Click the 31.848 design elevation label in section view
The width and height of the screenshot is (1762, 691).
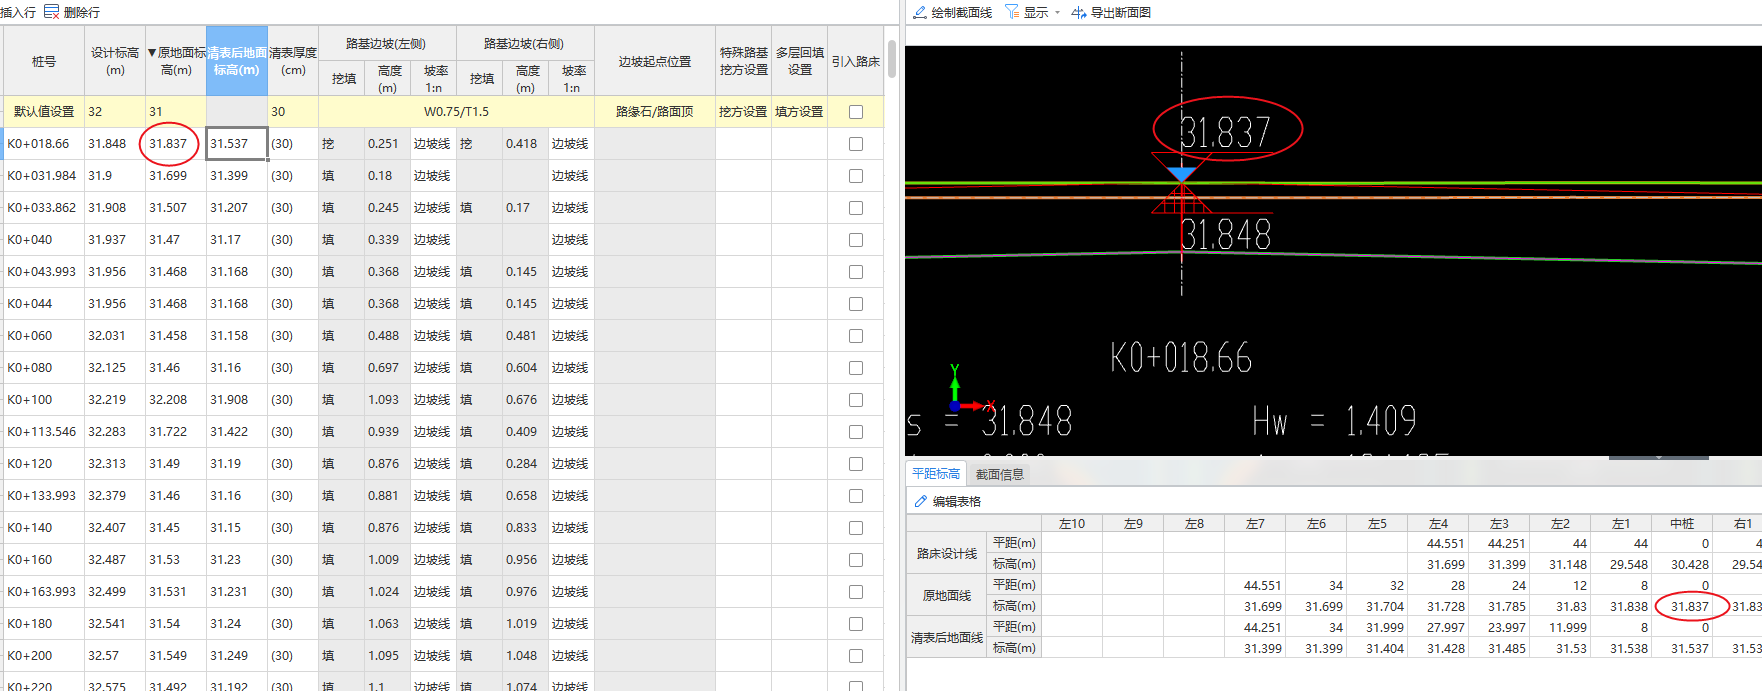pyautogui.click(x=1226, y=235)
